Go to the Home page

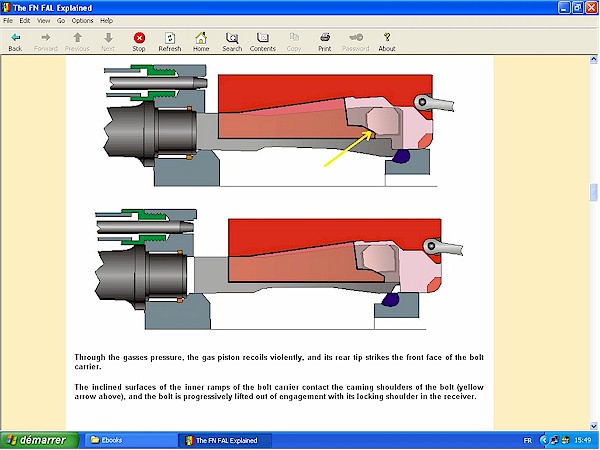coord(201,41)
